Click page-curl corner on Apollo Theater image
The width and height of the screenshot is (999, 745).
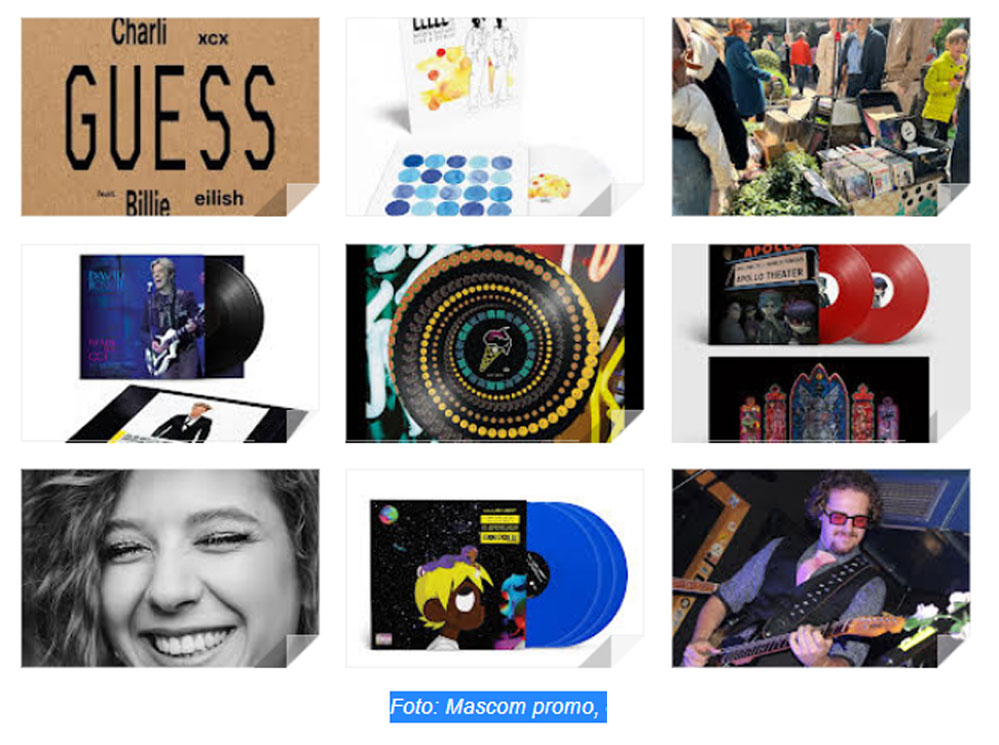(x=953, y=426)
